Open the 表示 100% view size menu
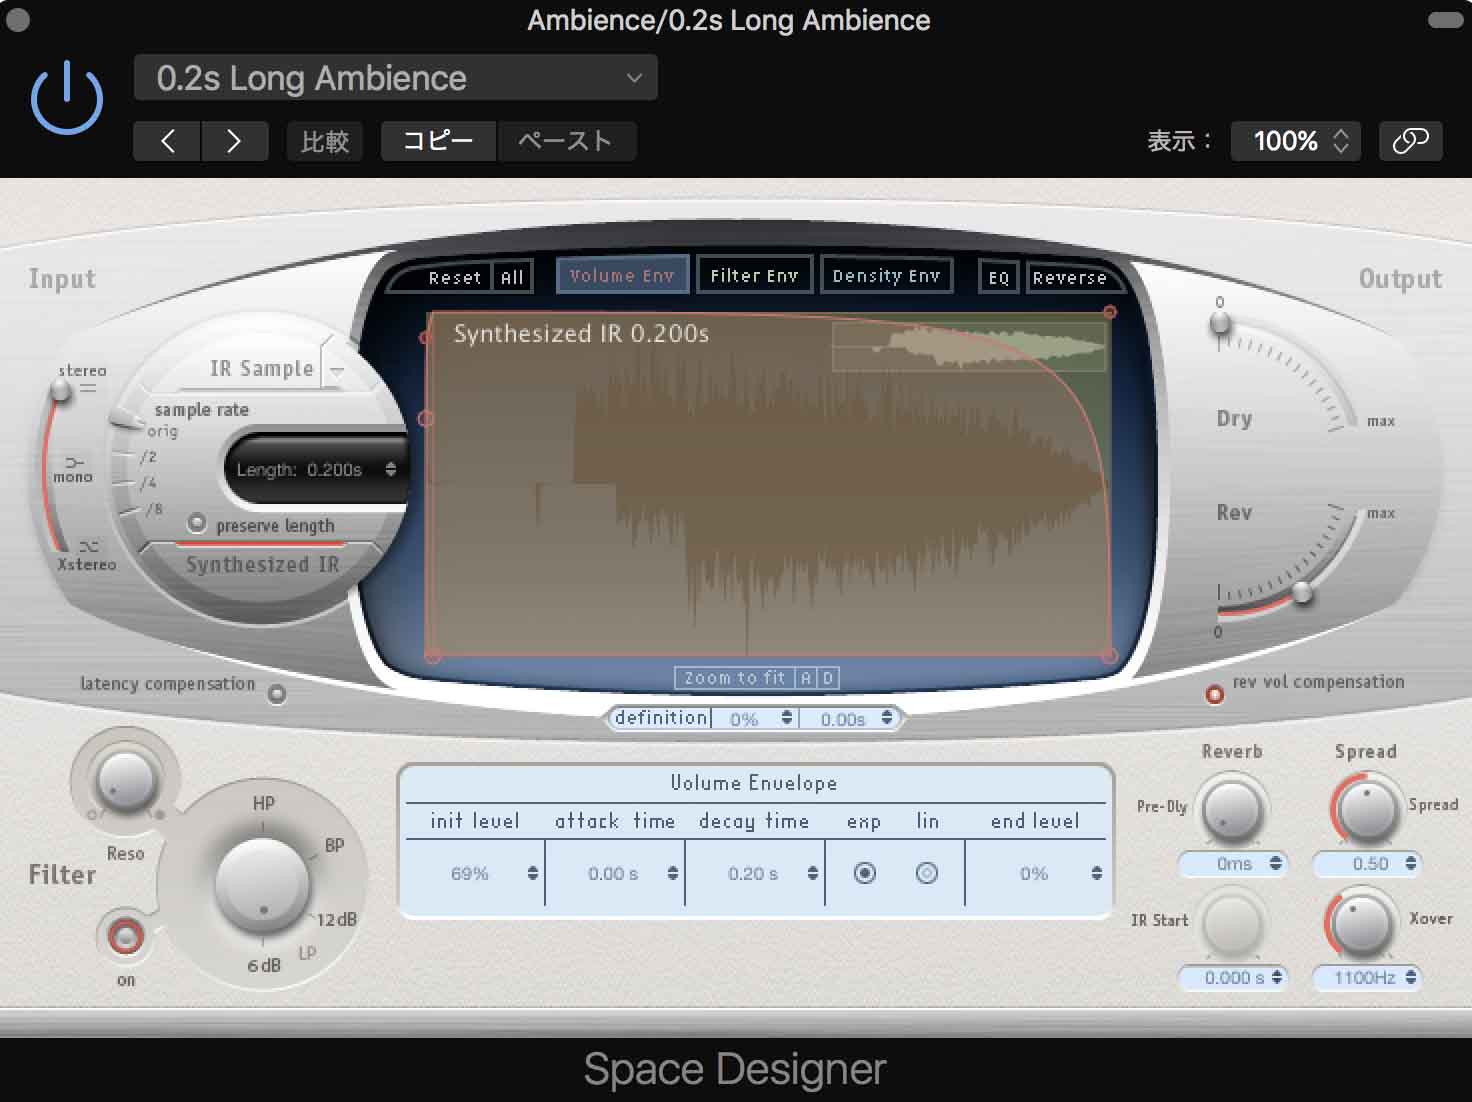 (x=1297, y=141)
